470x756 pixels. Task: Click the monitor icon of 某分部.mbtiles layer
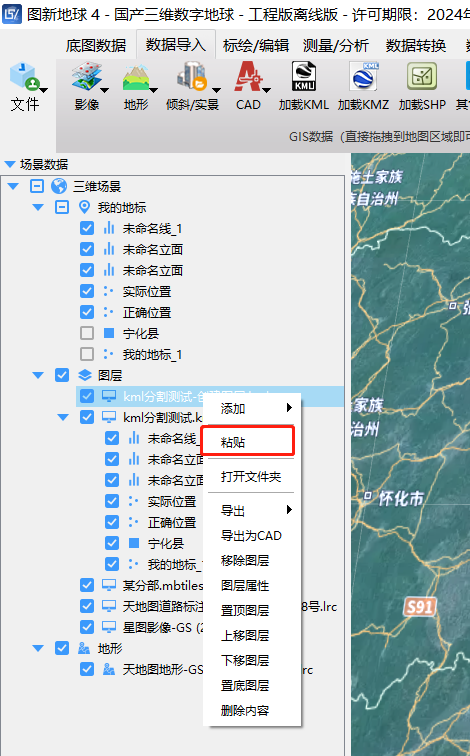(109, 585)
